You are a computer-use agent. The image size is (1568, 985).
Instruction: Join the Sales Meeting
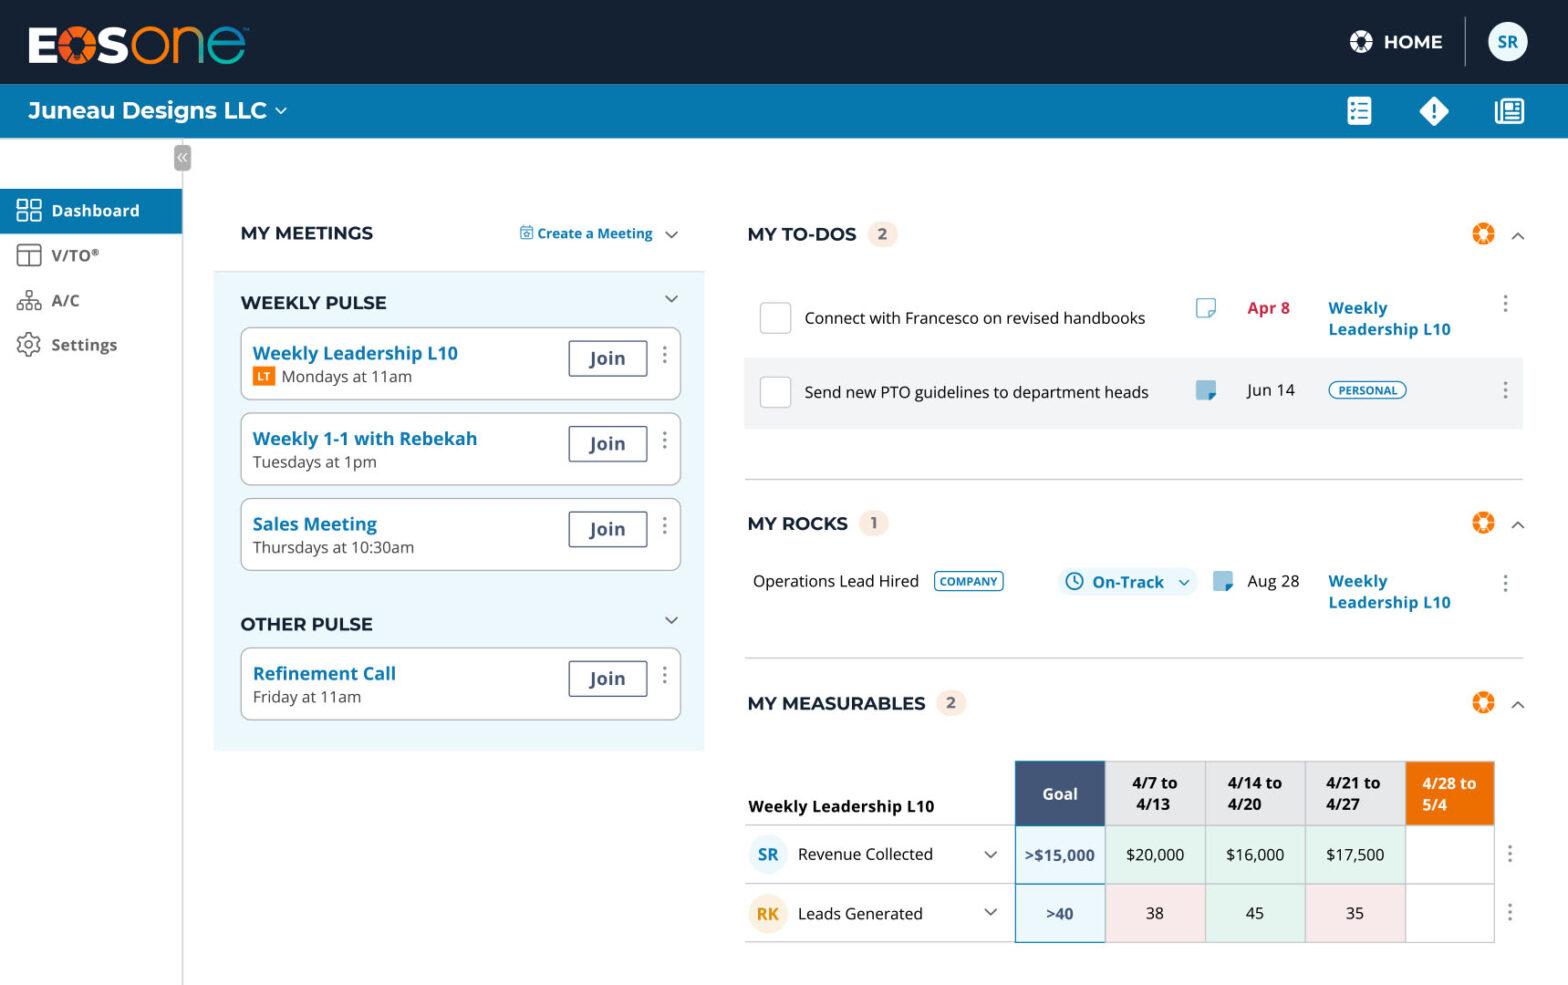coord(607,529)
